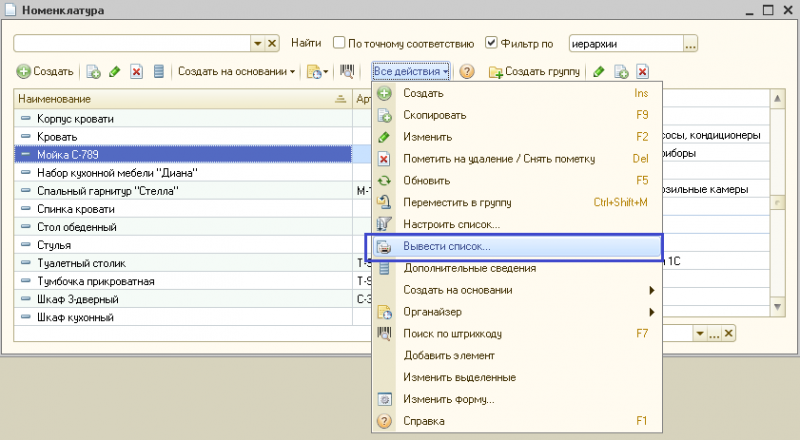Sort by the Наименование column header

pos(183,99)
